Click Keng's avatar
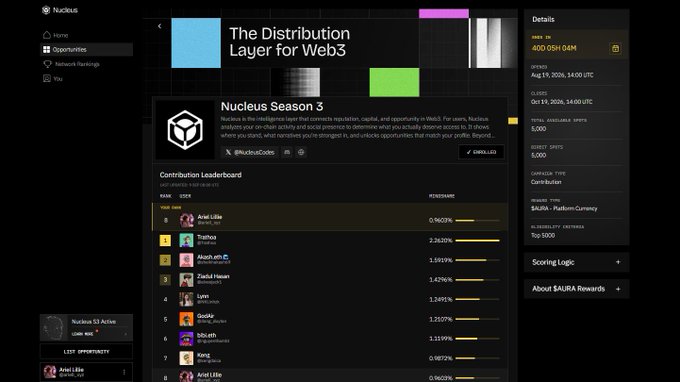The height and width of the screenshot is (382, 680). point(186,358)
